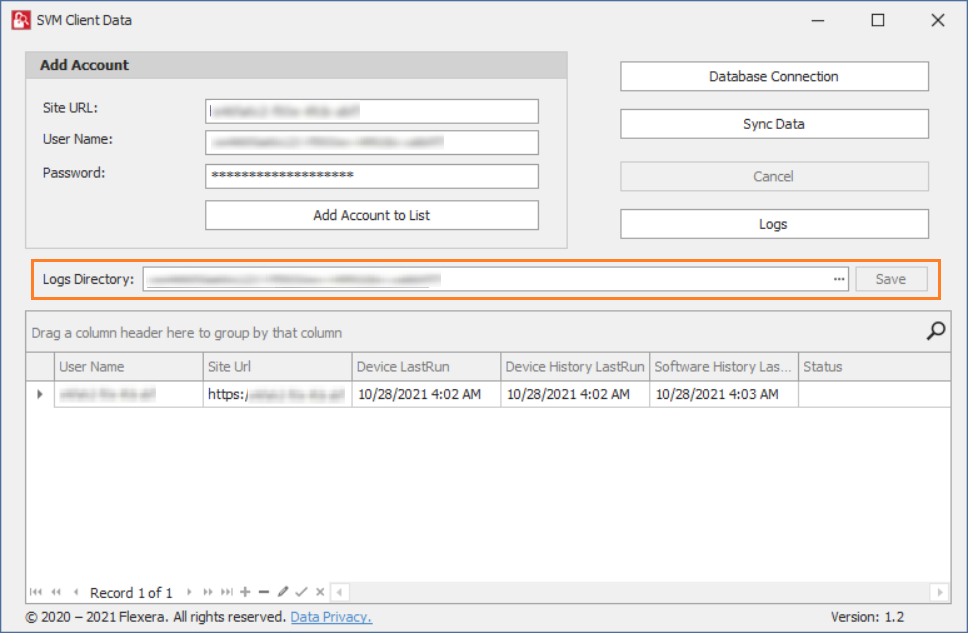
Task: Cancel edit with navigator X icon
Action: click(x=320, y=592)
